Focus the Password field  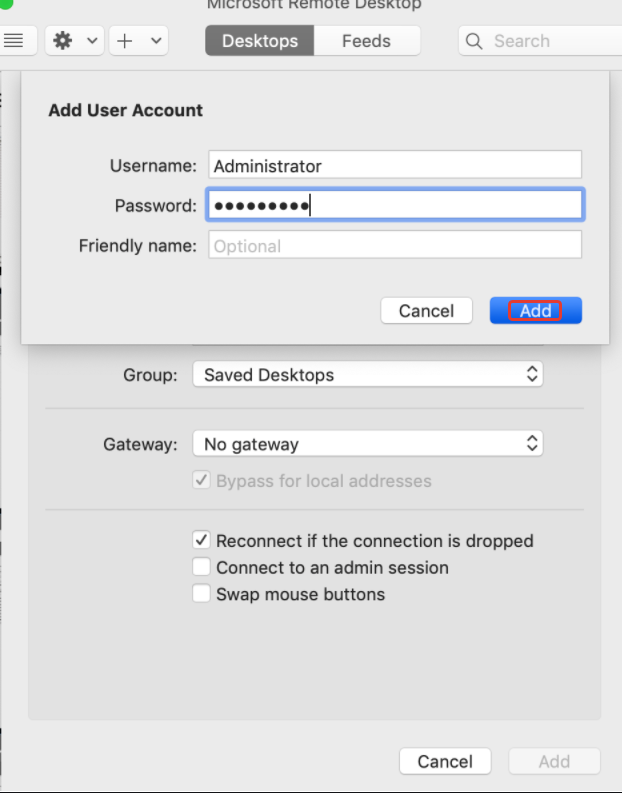click(395, 206)
